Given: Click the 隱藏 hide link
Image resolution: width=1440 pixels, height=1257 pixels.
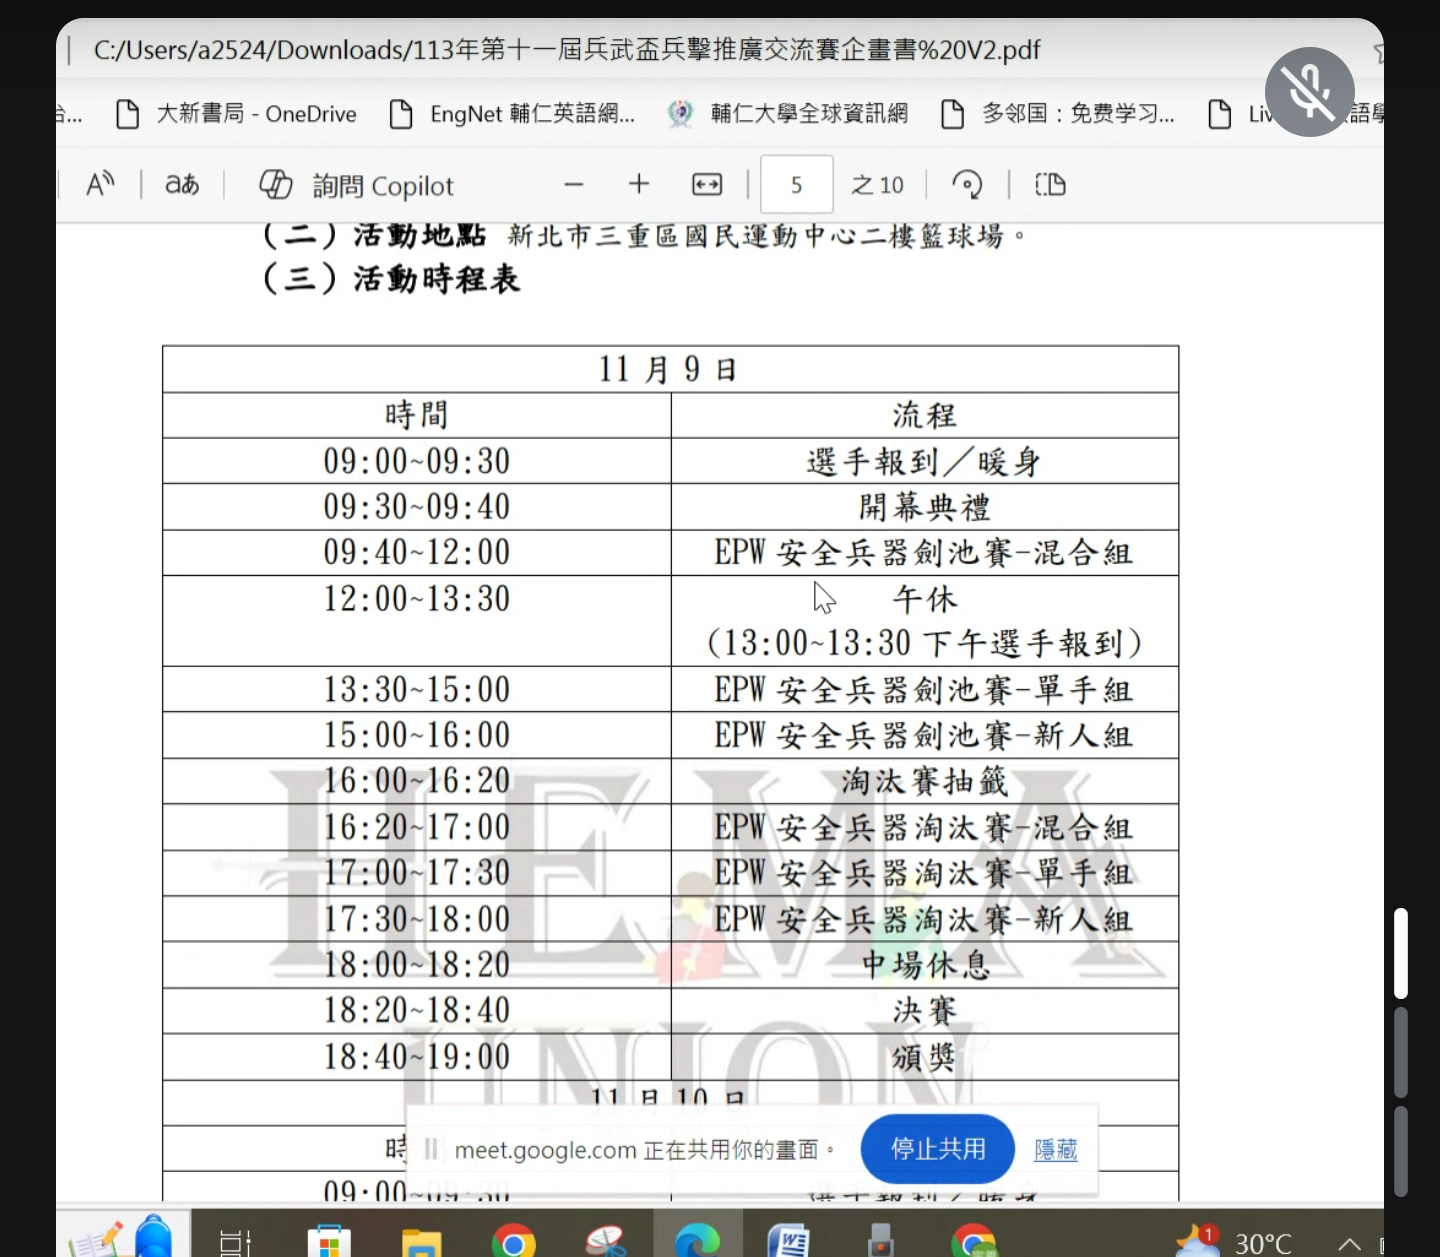Looking at the screenshot, I should coord(1055,1150).
